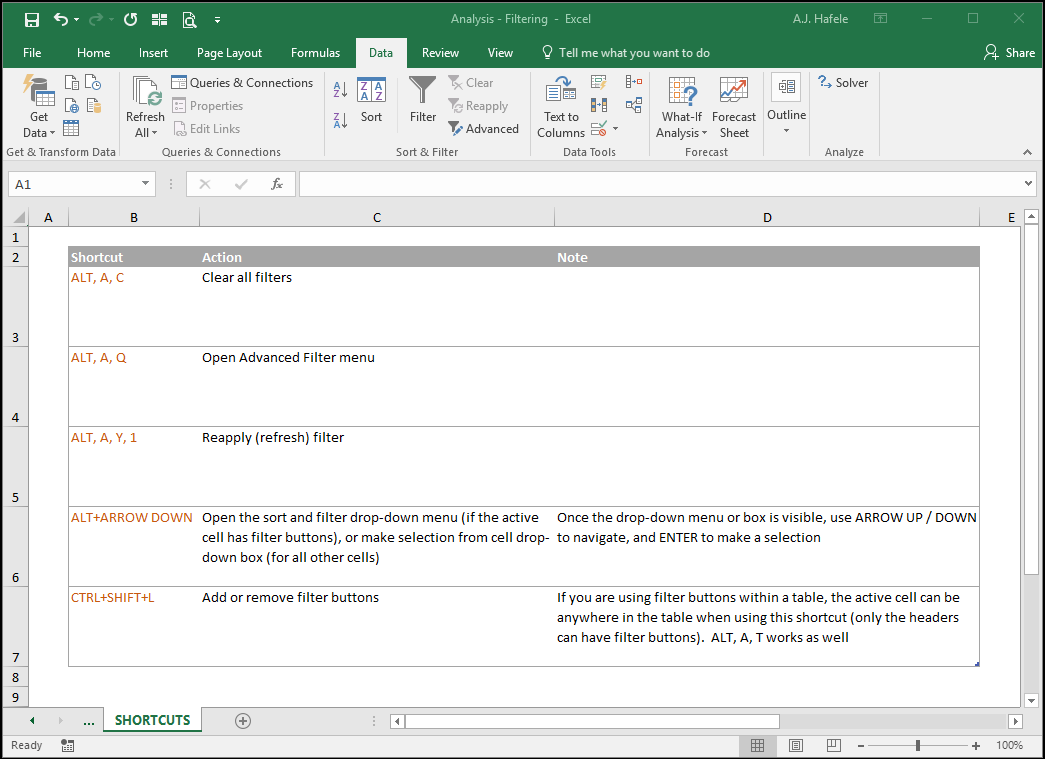Viewport: 1045px width, 759px height.
Task: Switch to the Page Layout tab
Action: [229, 53]
